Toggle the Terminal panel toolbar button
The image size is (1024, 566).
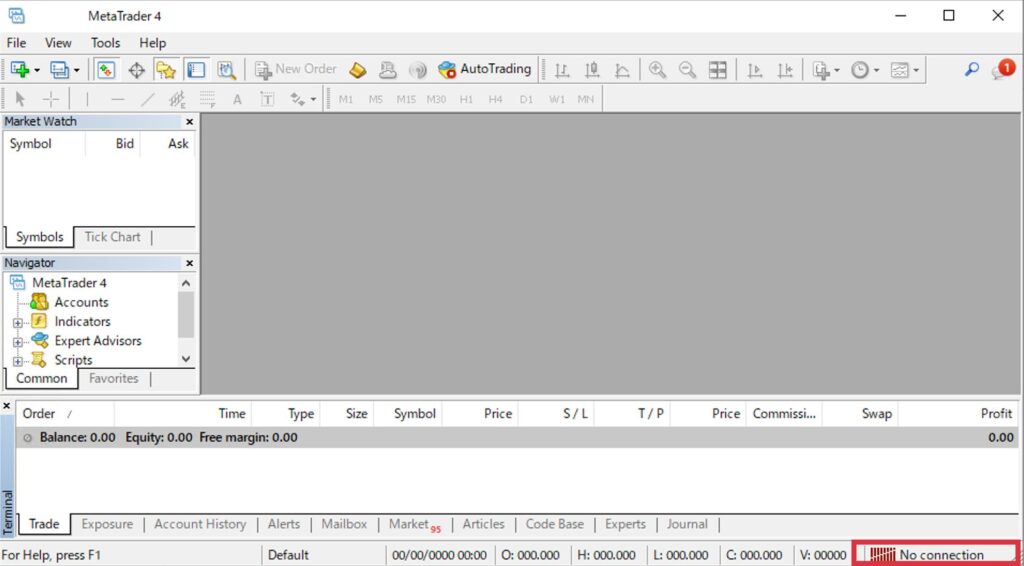click(x=196, y=69)
